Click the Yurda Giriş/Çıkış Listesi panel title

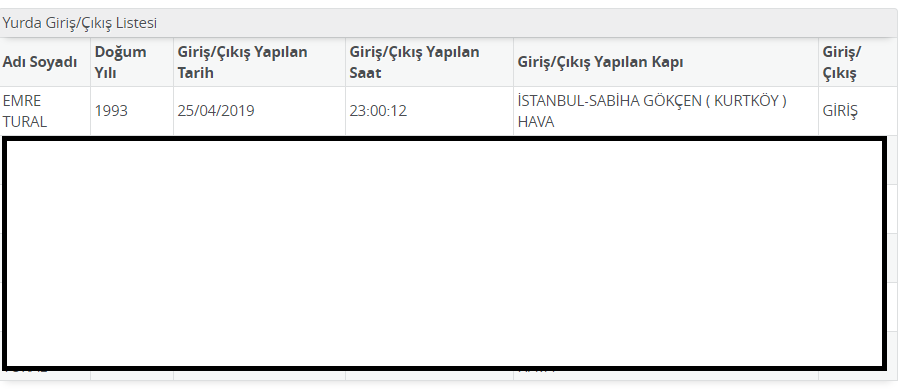[x=80, y=23]
